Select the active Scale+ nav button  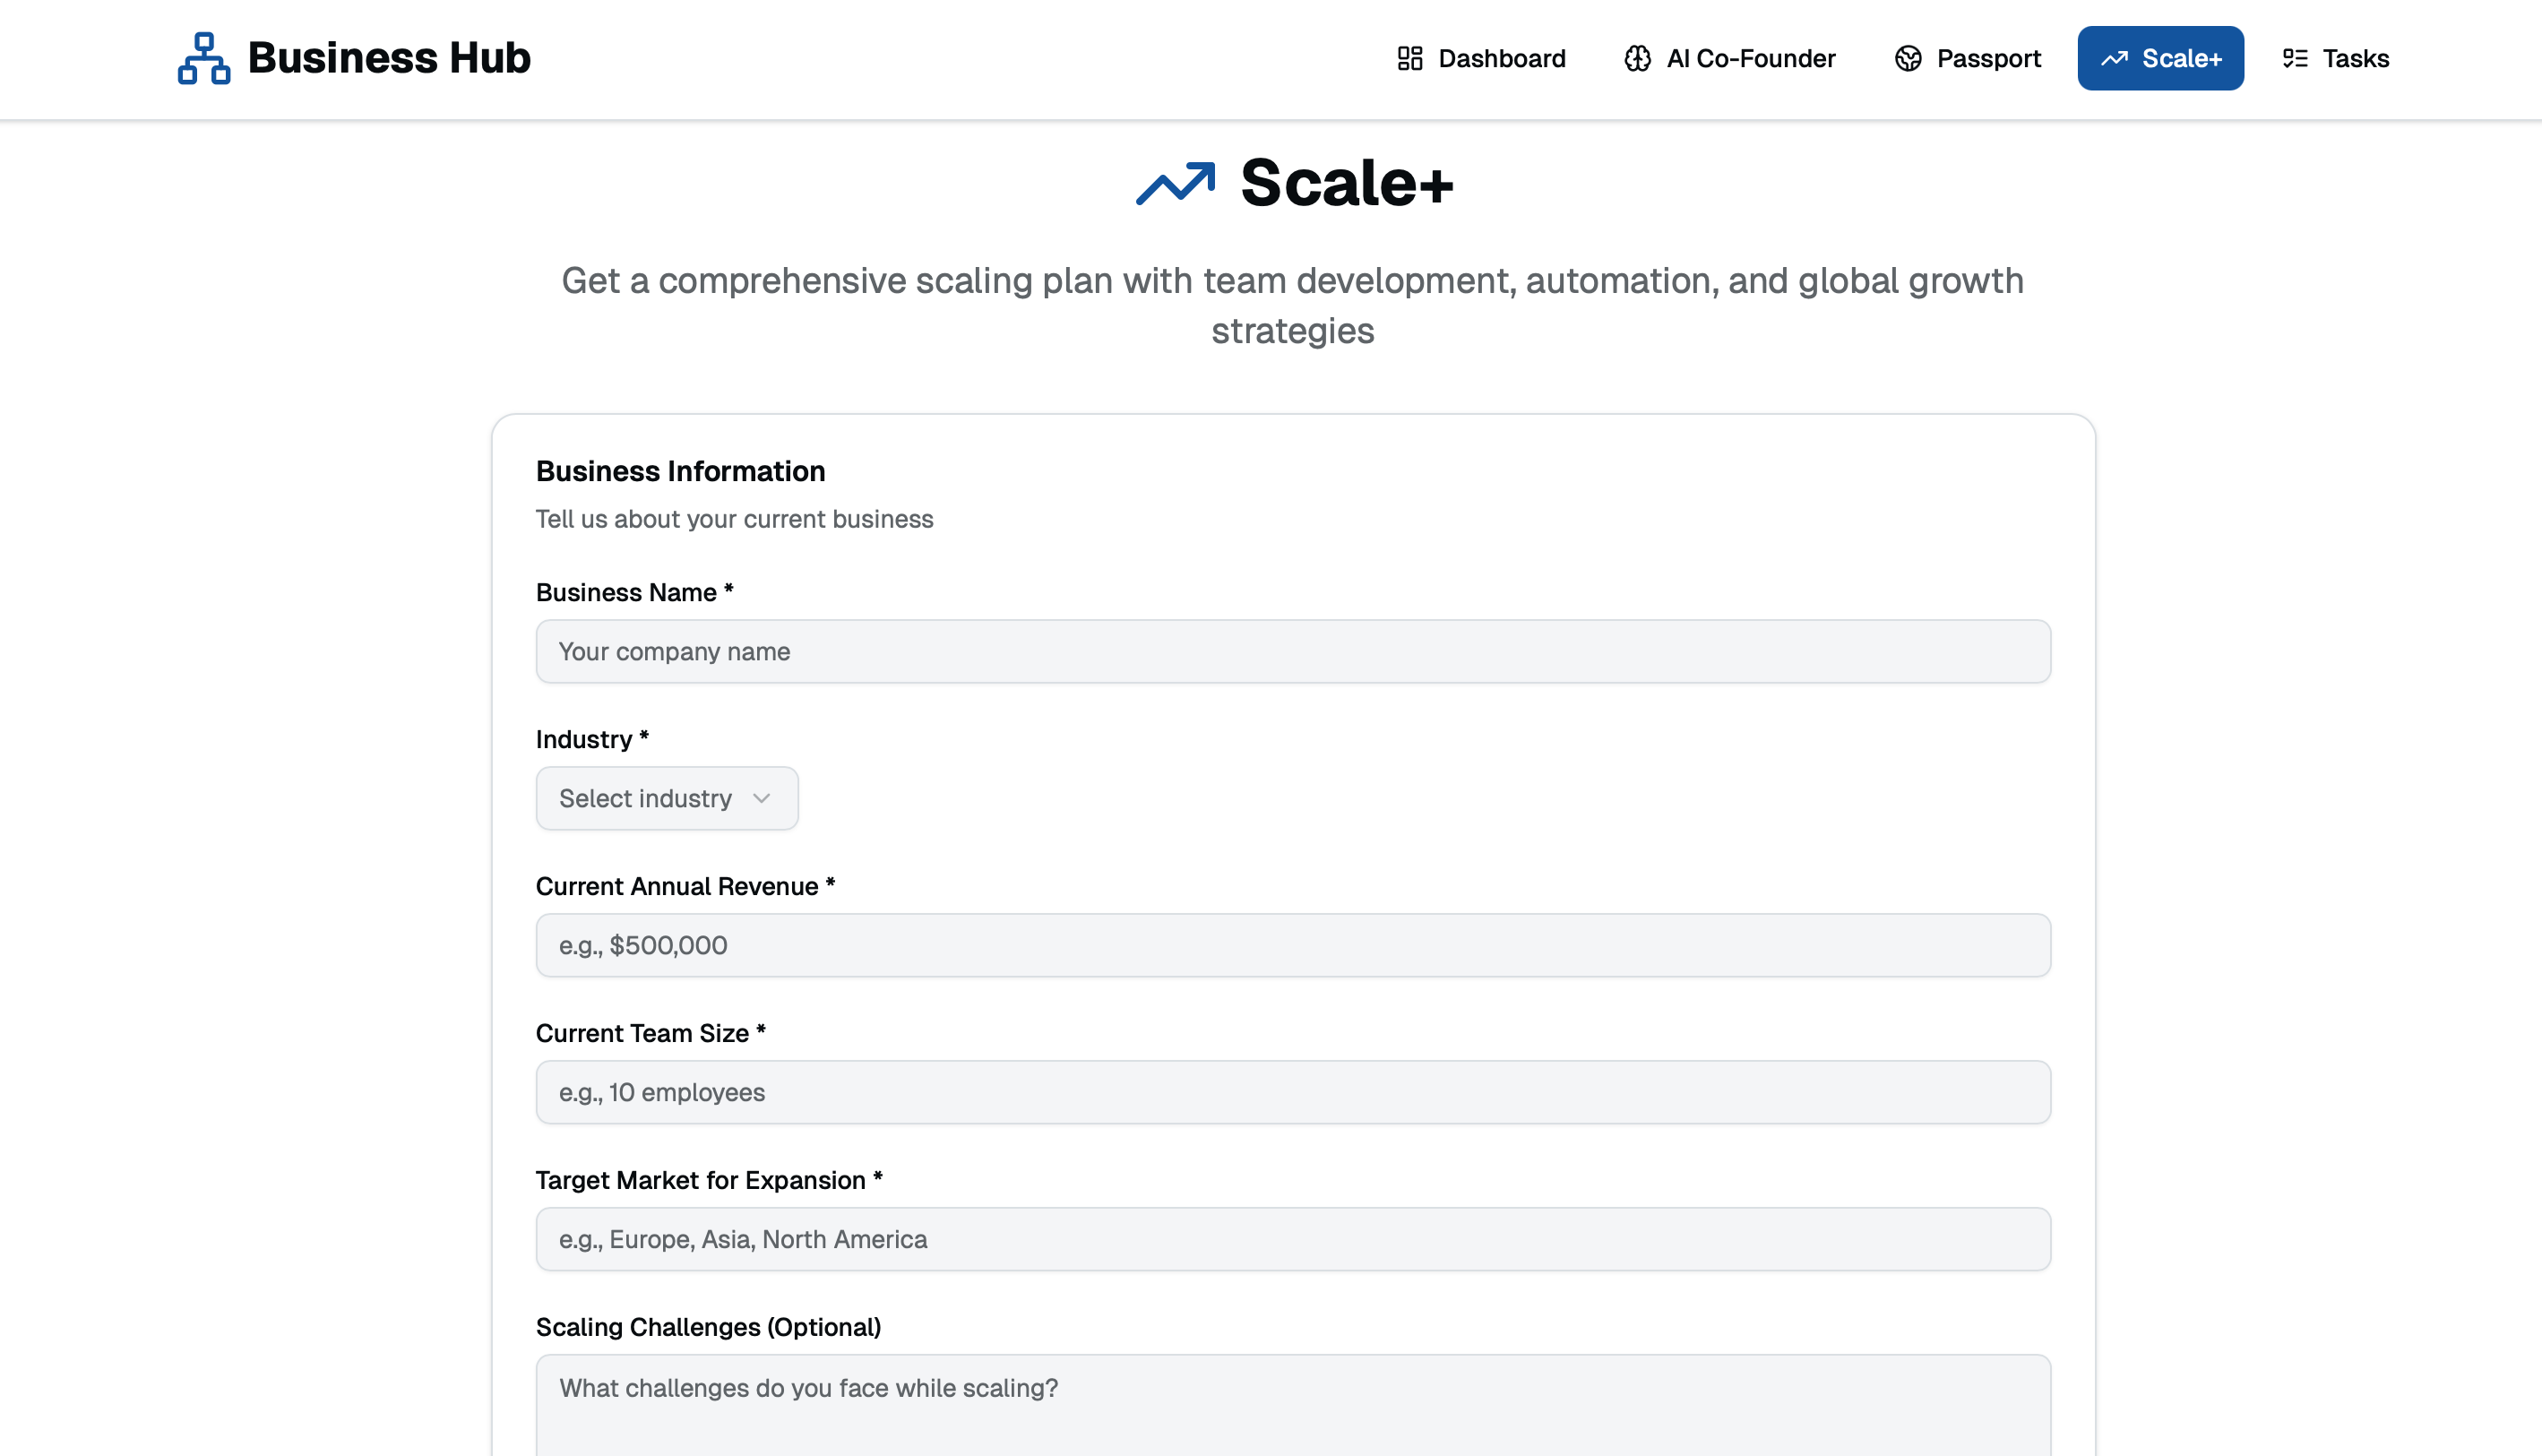pos(2160,58)
